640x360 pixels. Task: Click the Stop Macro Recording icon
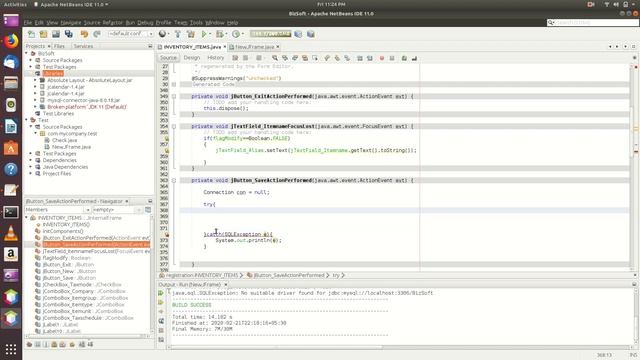392,58
